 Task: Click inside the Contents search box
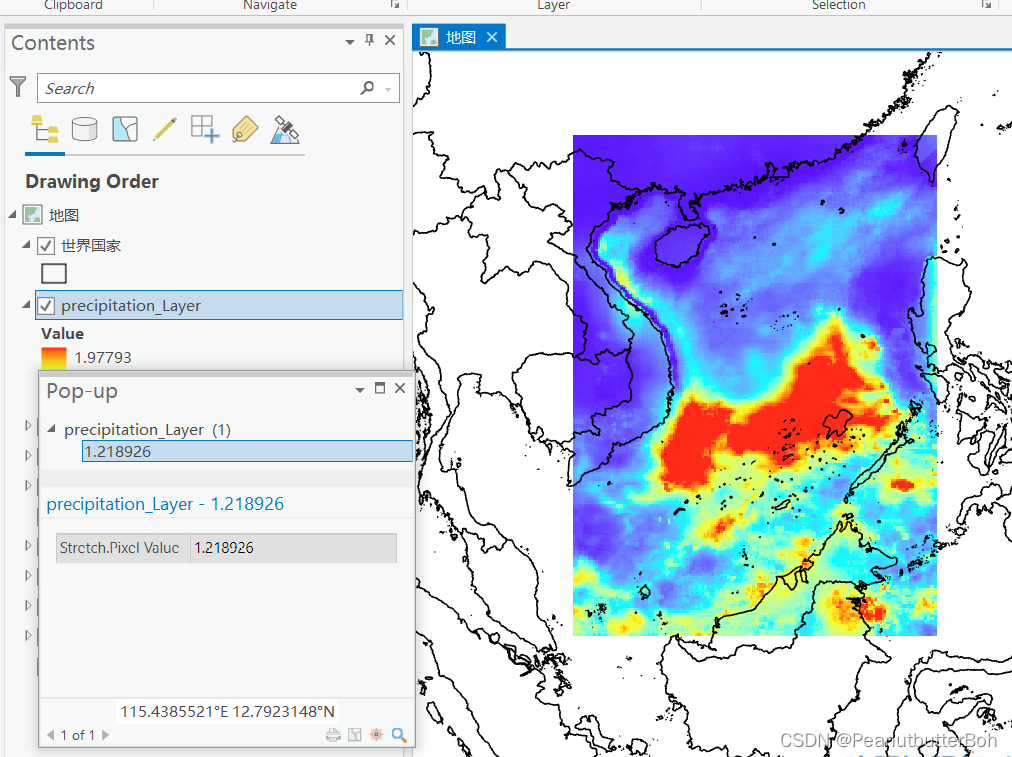(x=200, y=88)
